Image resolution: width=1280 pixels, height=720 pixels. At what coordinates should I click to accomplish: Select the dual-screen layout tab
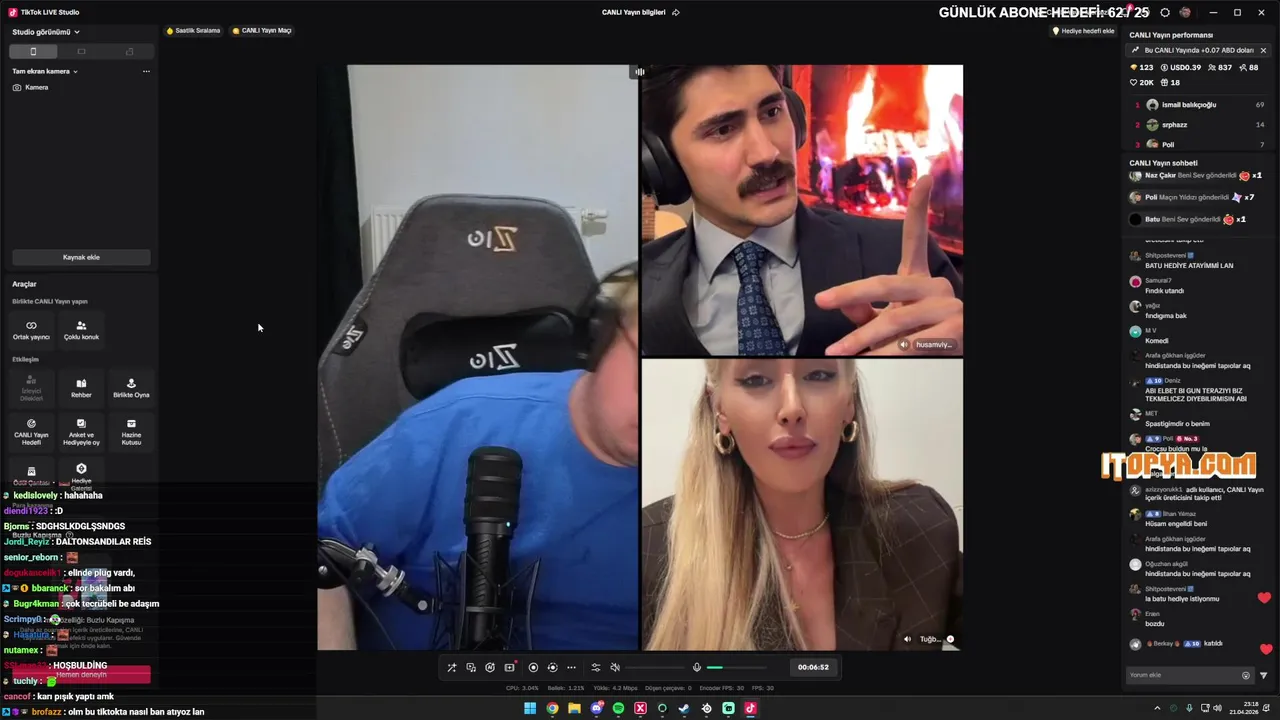129,51
